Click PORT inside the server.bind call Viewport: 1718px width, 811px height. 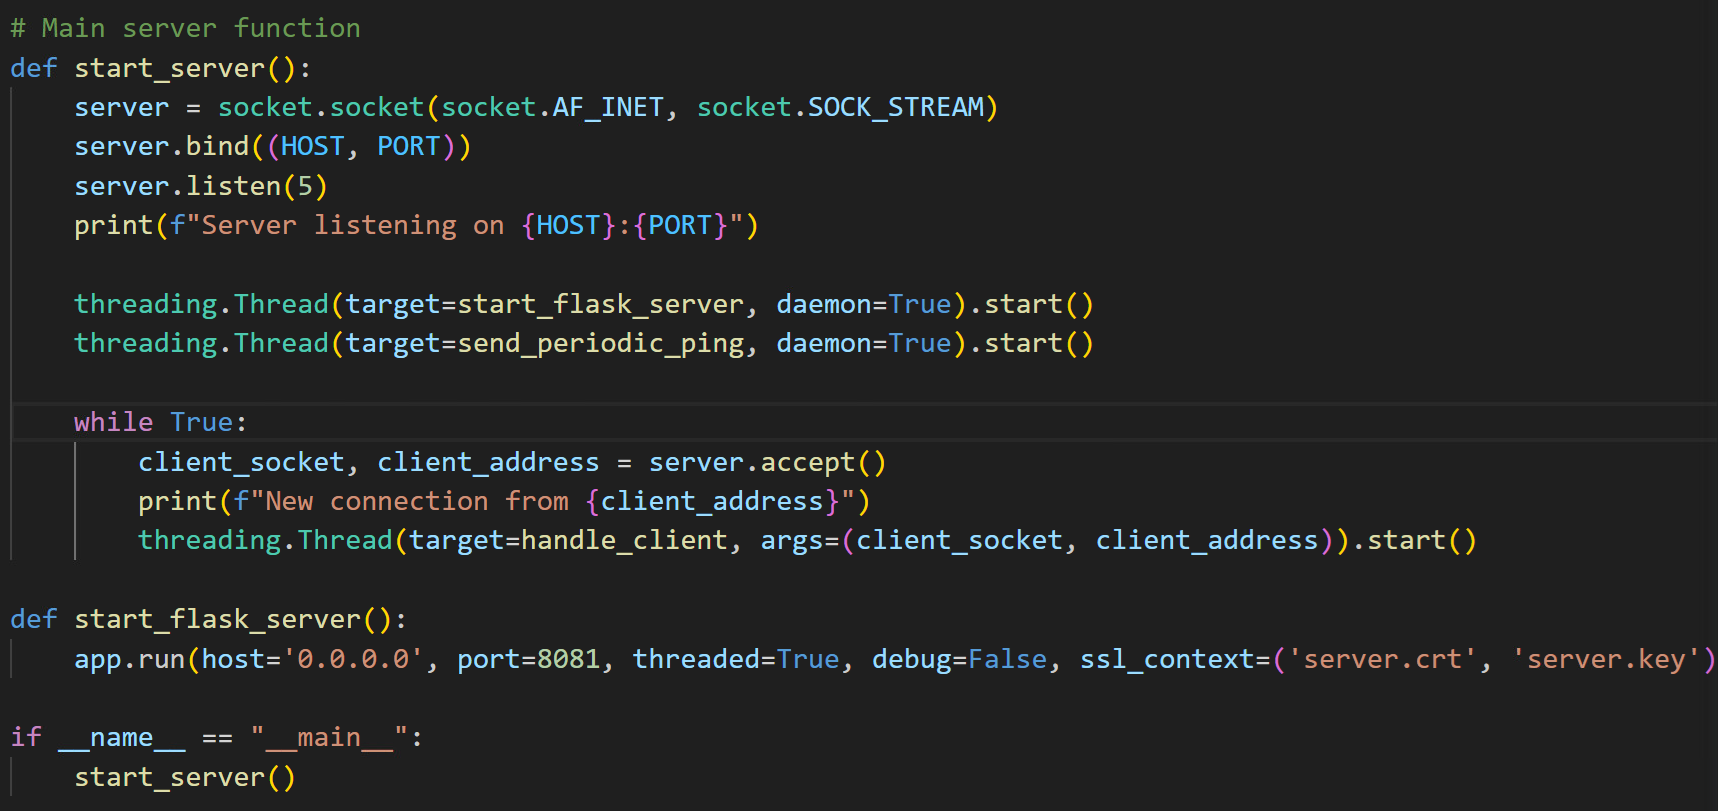tap(408, 147)
